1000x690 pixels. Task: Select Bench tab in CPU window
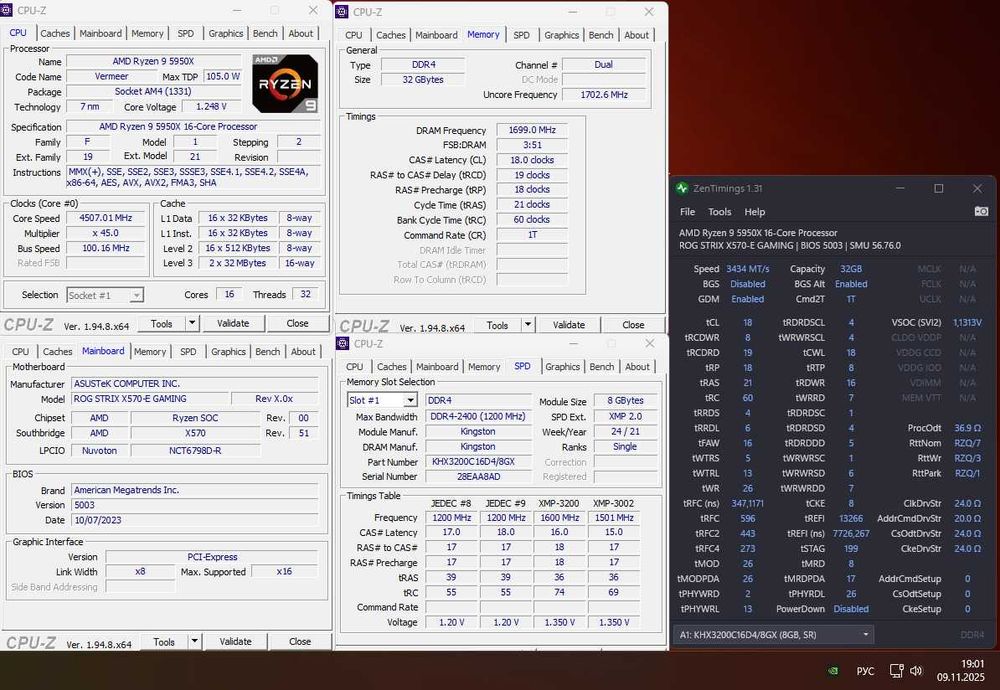click(x=265, y=33)
